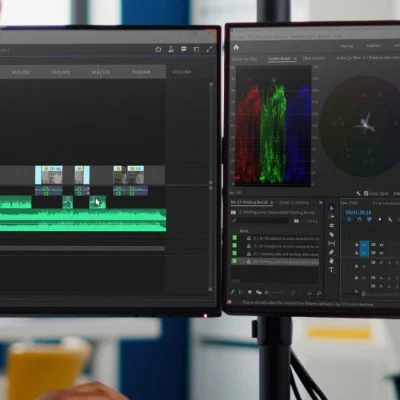Select the Selection tool arrow
Viewport: 400px width, 400px height.
tap(332, 208)
